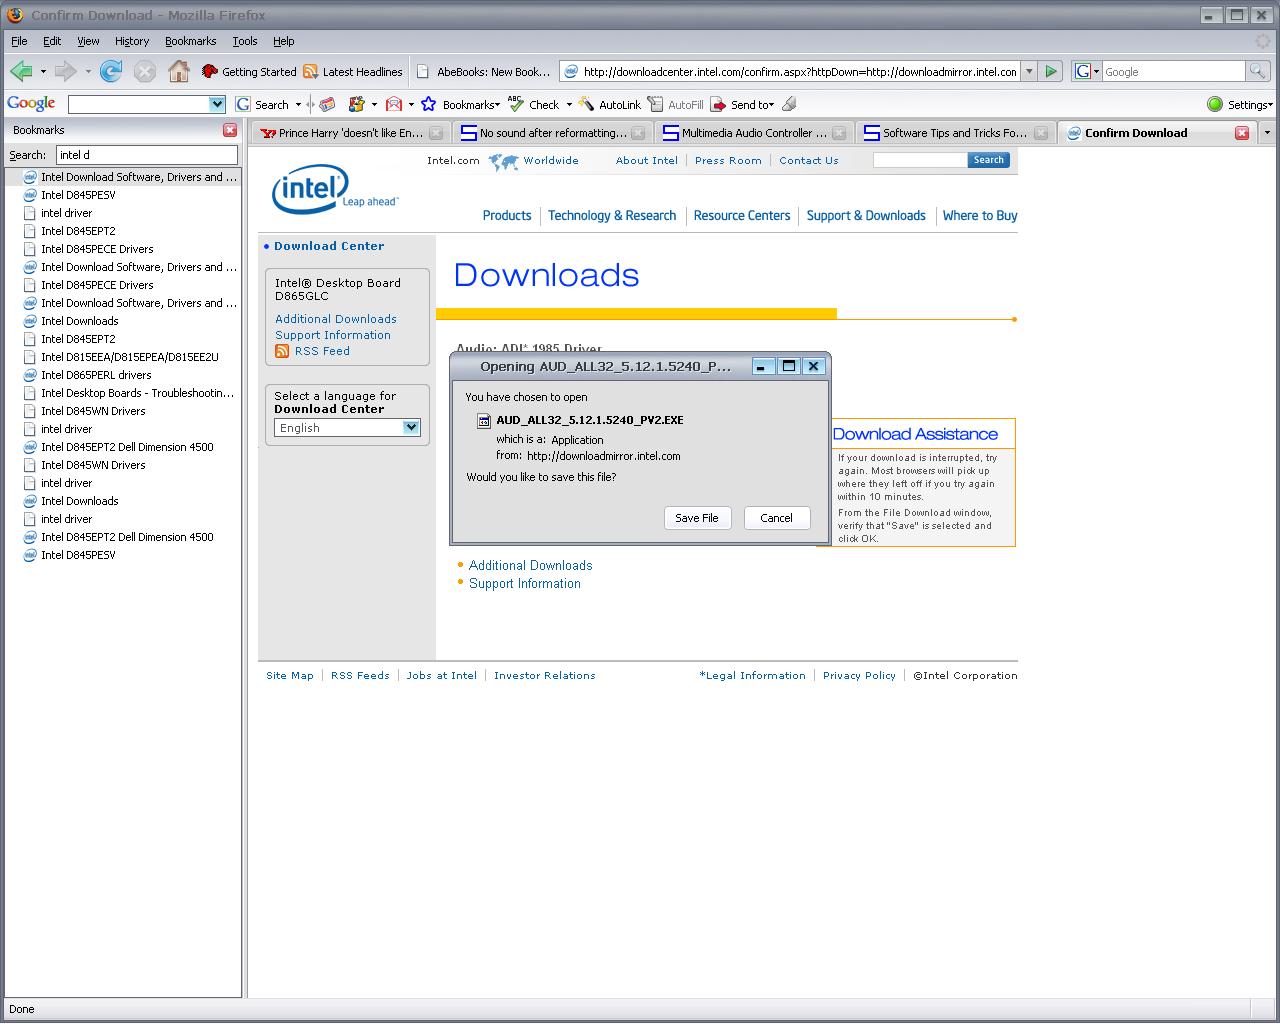Click the Intel site Search button
Screen dimensions: 1280x1024
coord(988,160)
